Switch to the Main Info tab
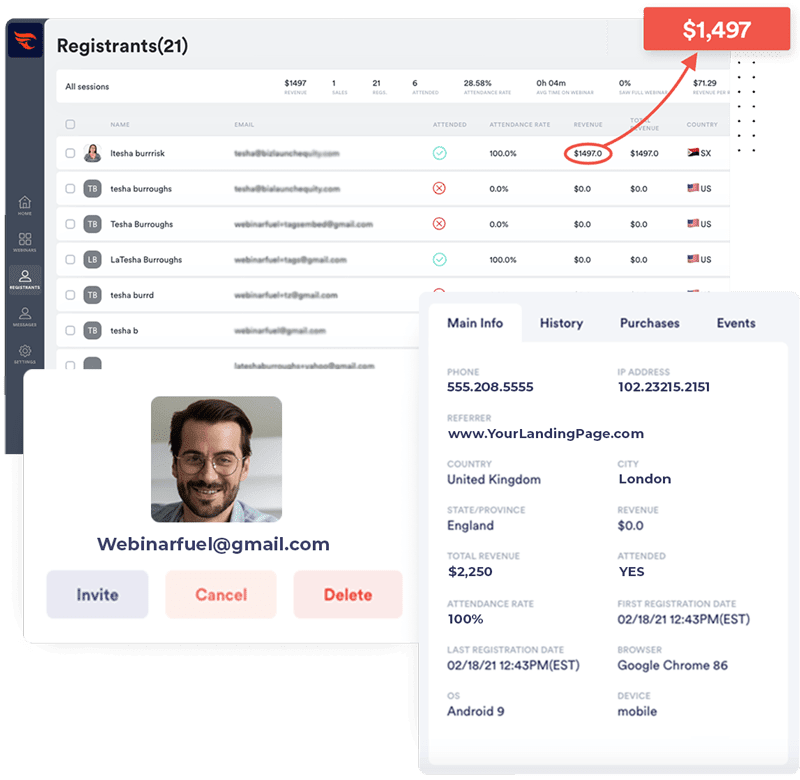 (475, 323)
